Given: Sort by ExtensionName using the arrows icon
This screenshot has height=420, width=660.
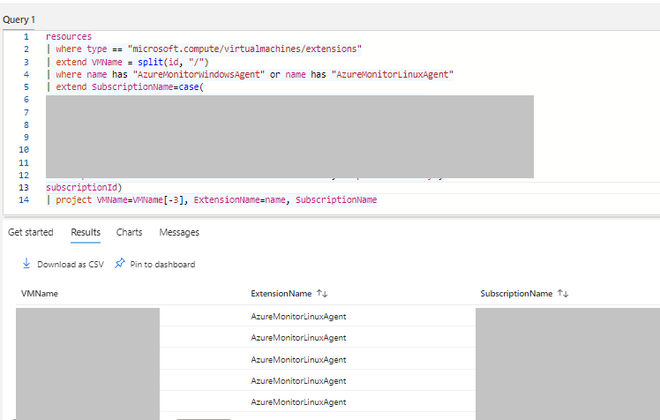Looking at the screenshot, I should [322, 293].
